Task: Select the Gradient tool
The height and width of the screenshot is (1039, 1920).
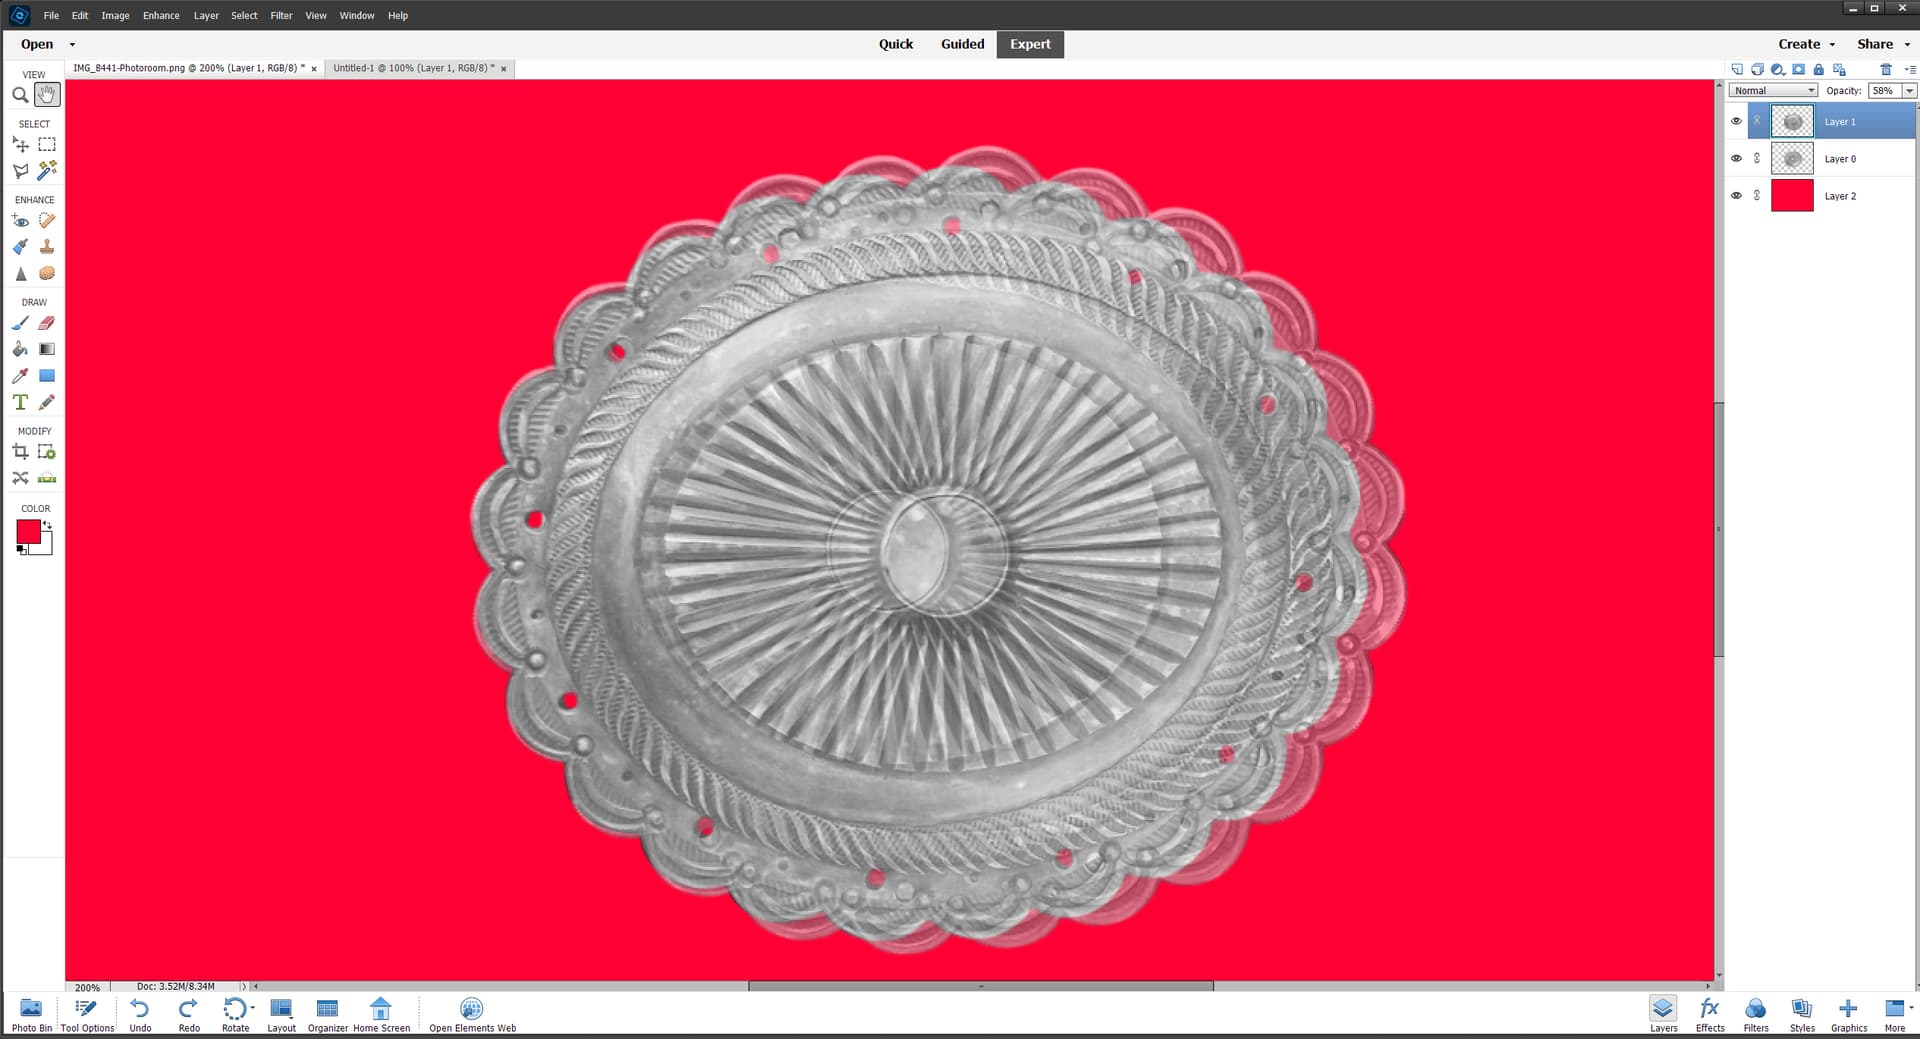Action: coord(47,349)
